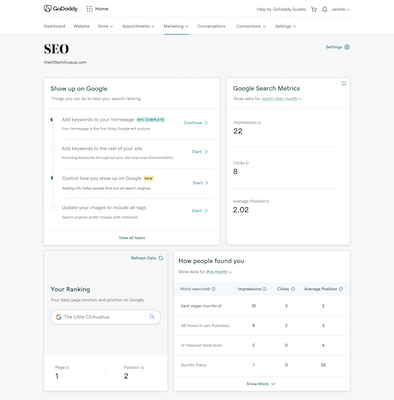Continue adding homepage keywords
Image resolution: width=394 pixels, height=400 pixels.
196,123
